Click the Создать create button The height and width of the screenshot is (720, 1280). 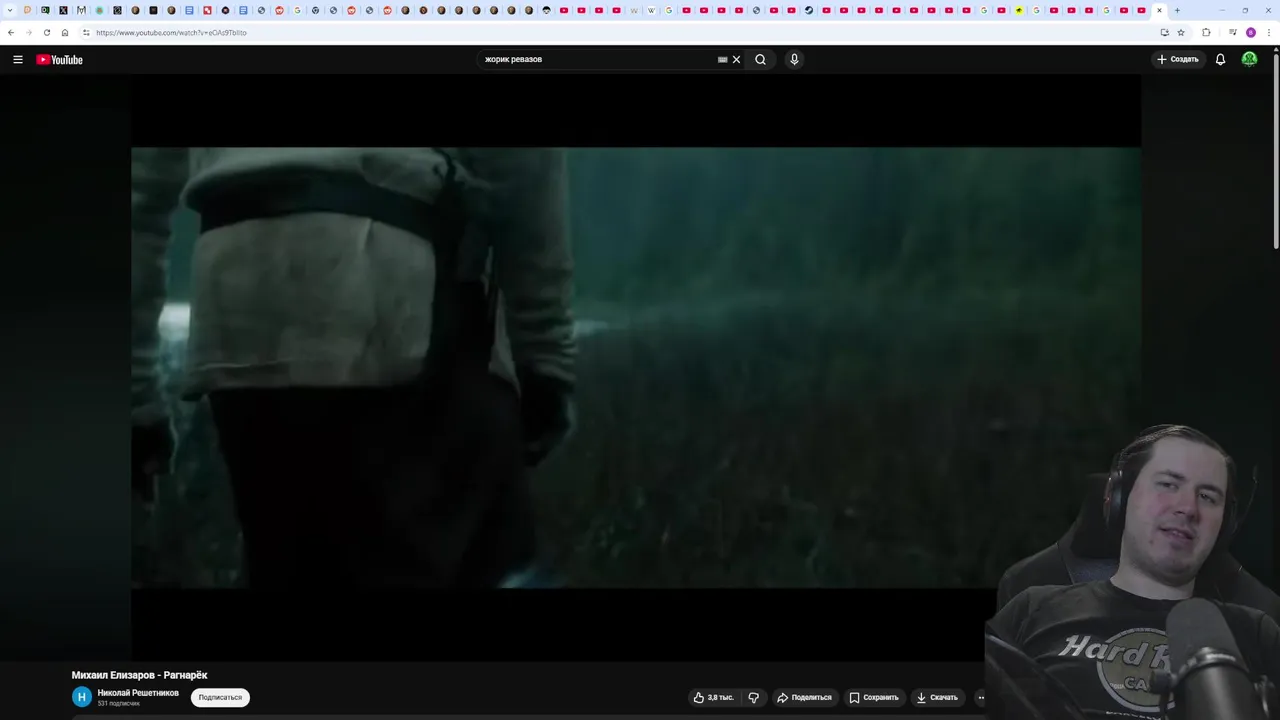click(x=1178, y=59)
